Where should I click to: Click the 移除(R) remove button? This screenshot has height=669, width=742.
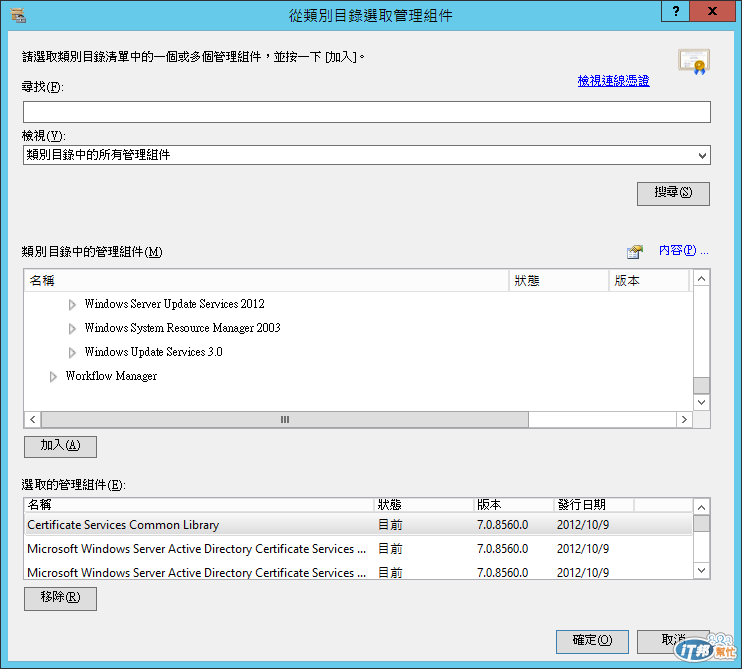point(60,599)
